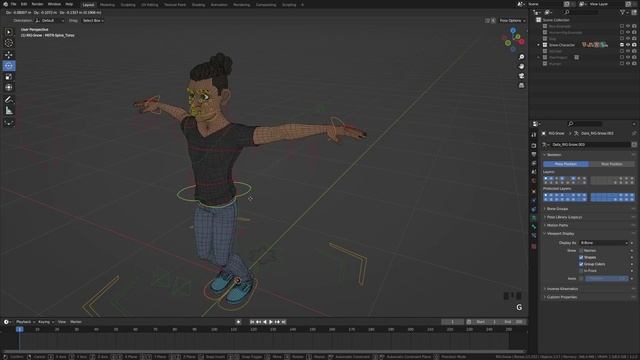Open the View Layer properties tab
Viewport: 640px width, 360px height.
tap(533, 163)
